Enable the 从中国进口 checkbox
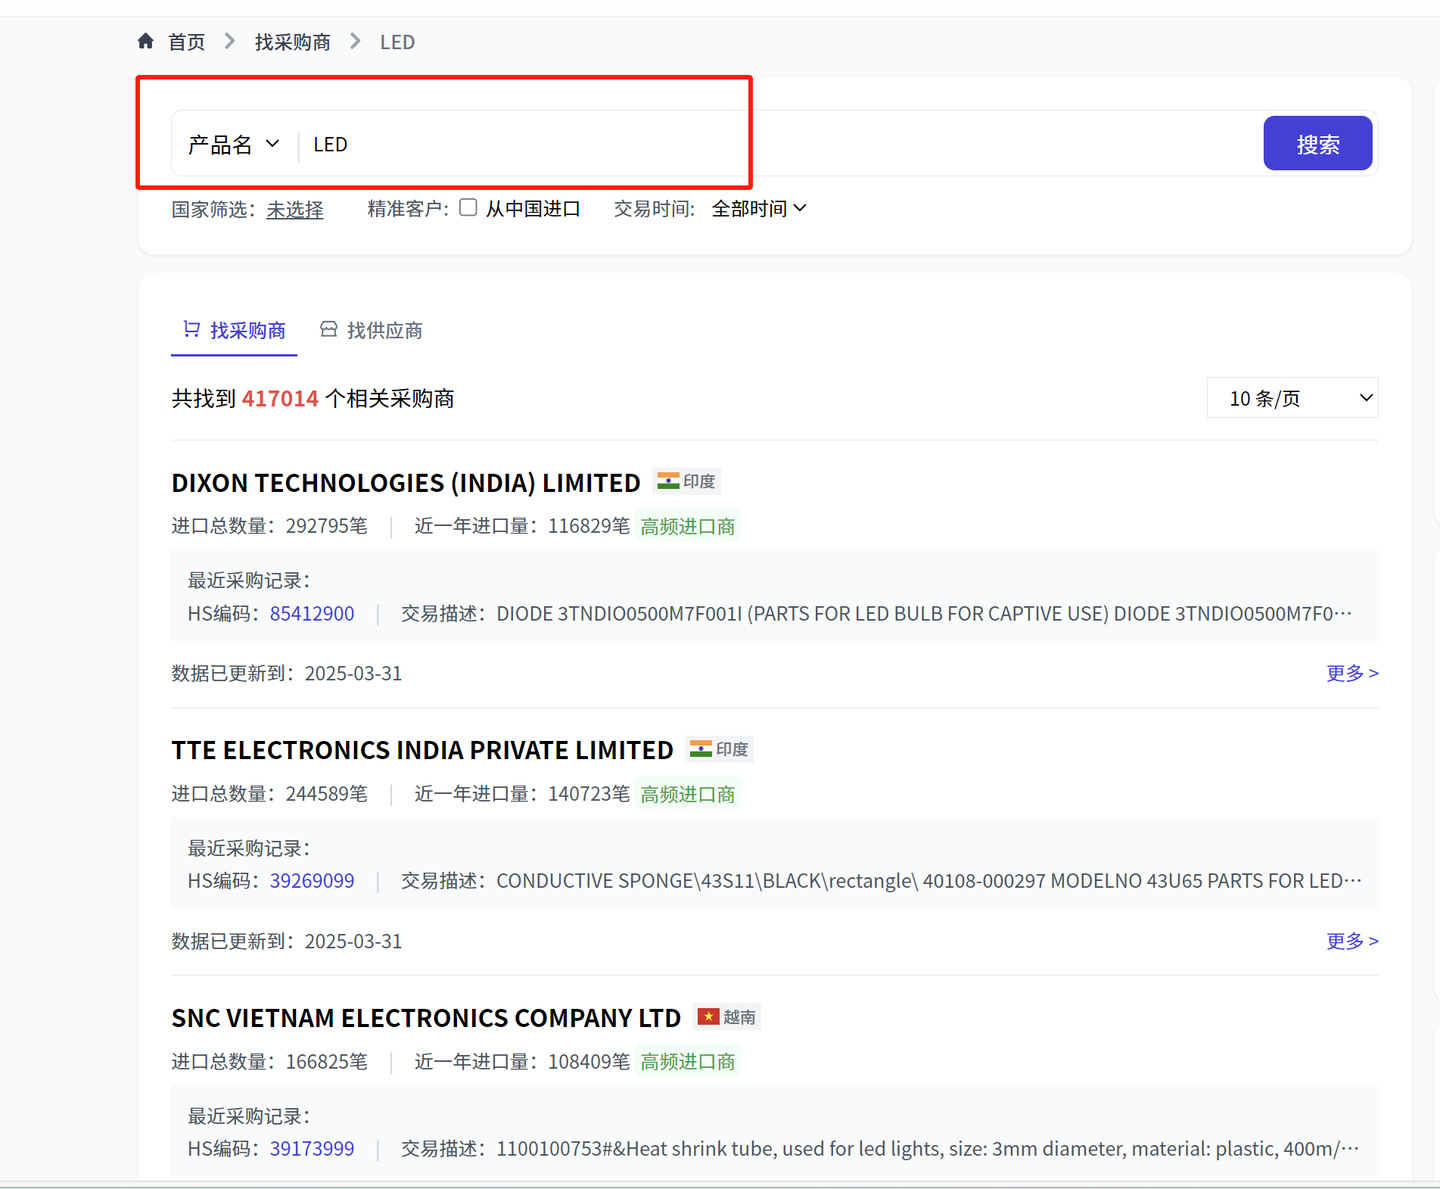The image size is (1440, 1189). [468, 207]
